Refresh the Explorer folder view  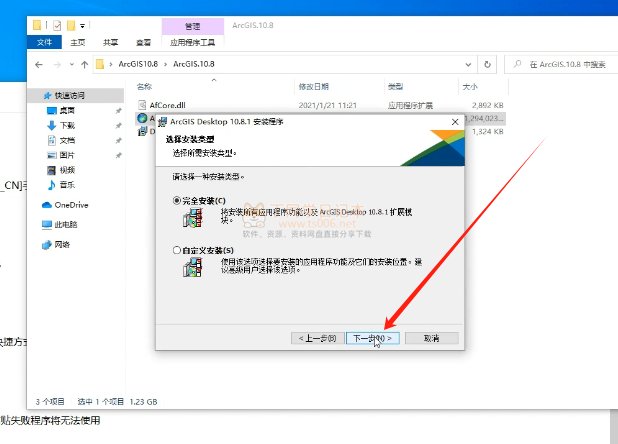488,64
